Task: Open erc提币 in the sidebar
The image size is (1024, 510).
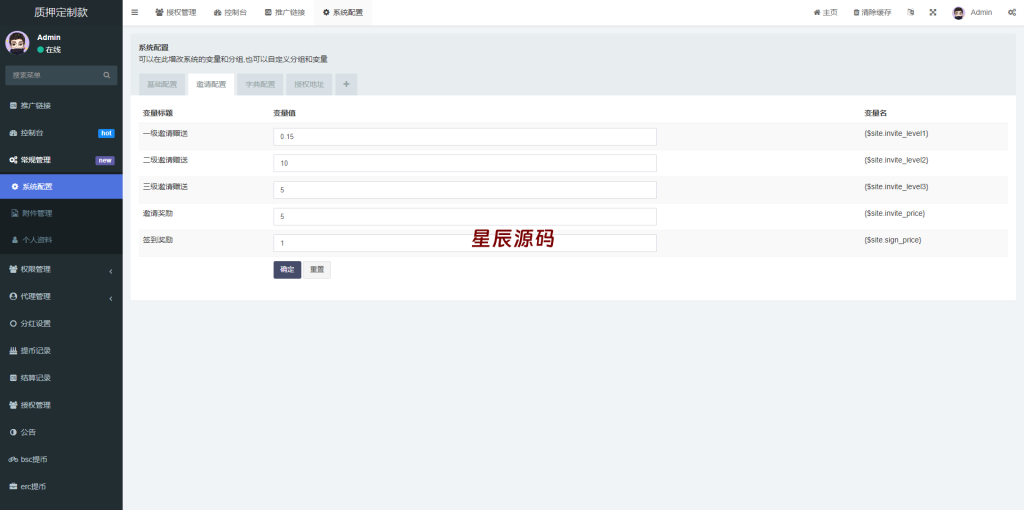Action: [x=61, y=486]
